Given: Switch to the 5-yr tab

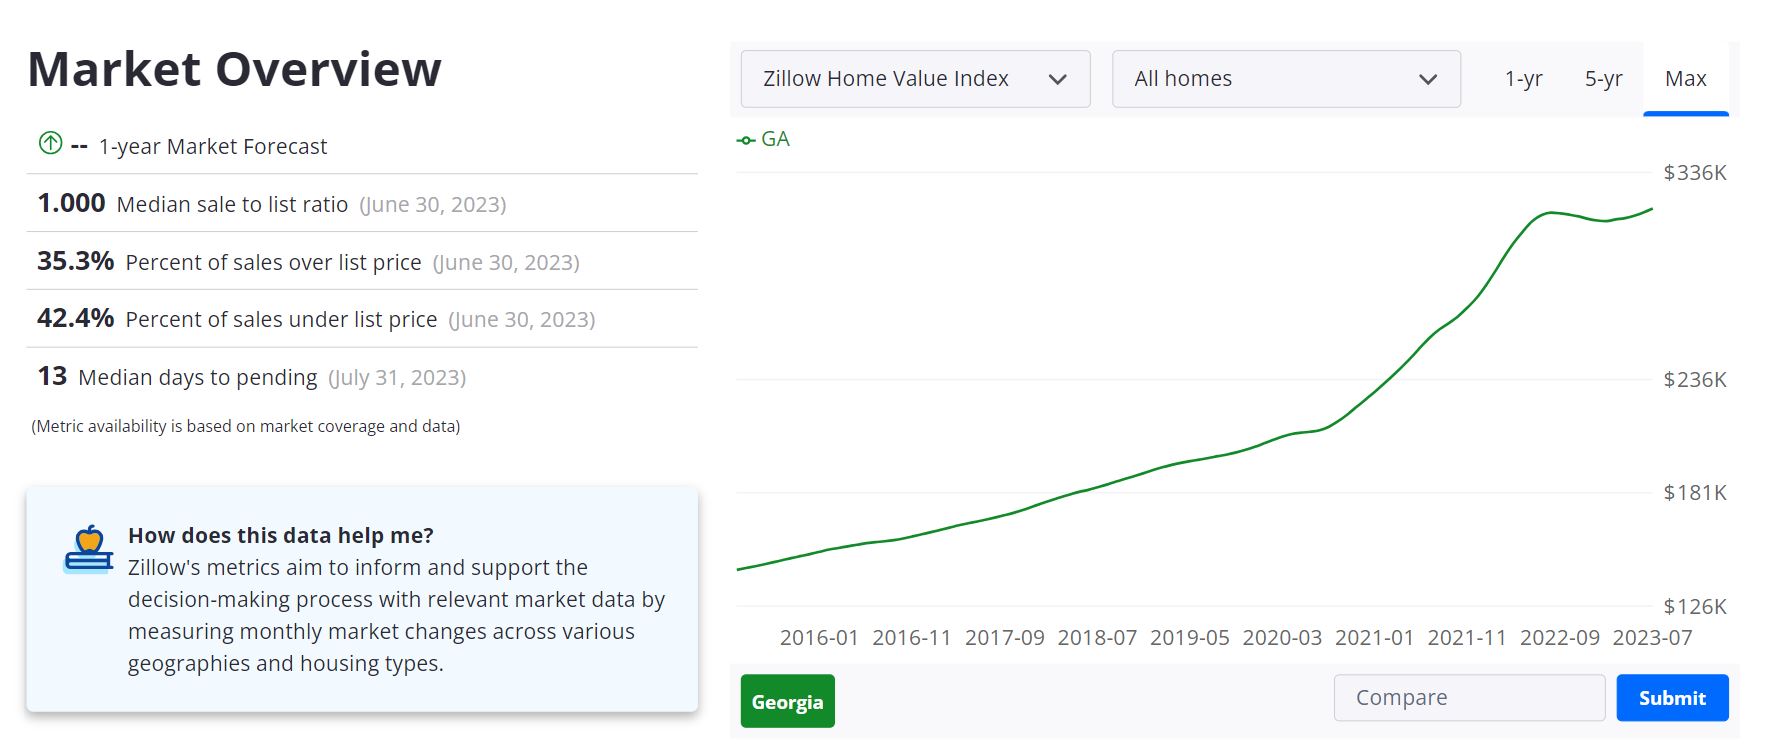Looking at the screenshot, I should point(1603,78).
